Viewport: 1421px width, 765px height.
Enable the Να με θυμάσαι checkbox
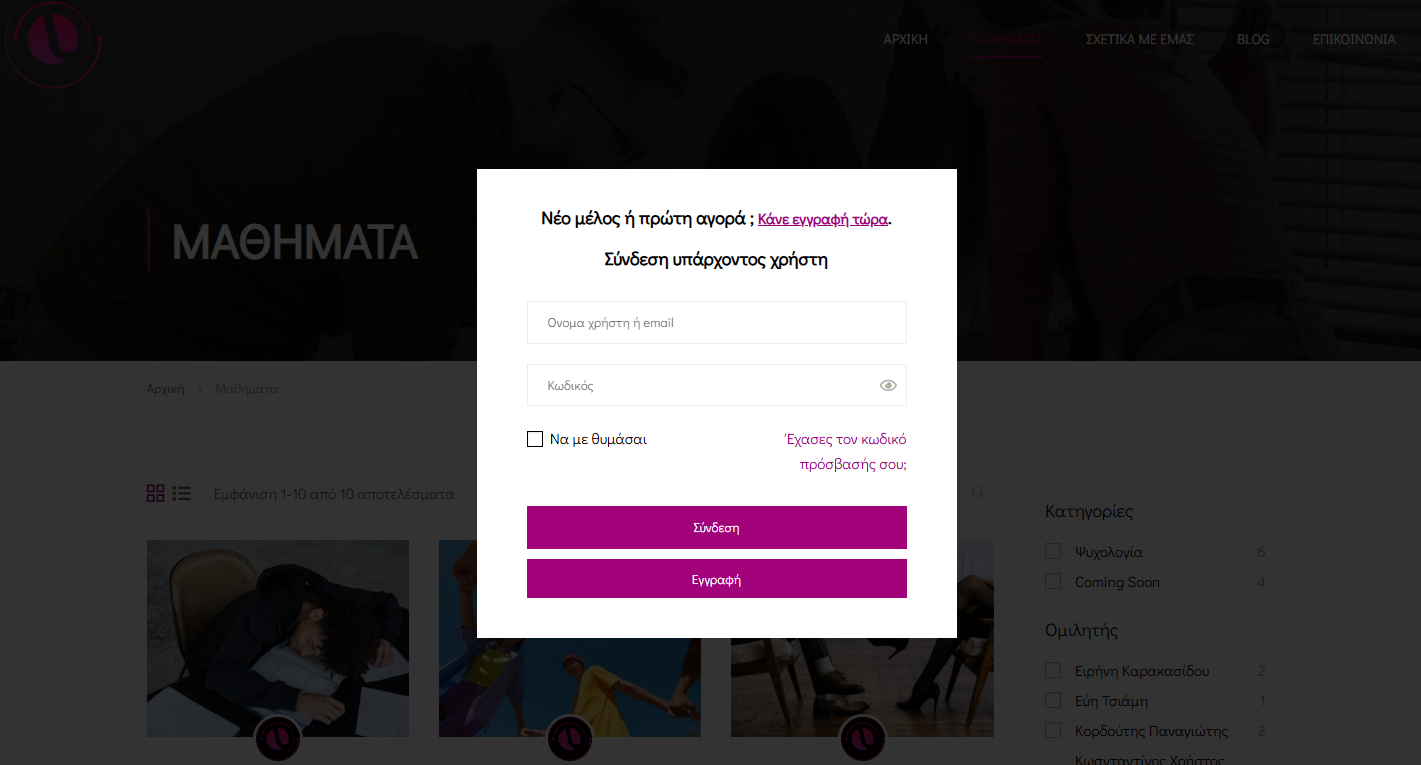click(535, 439)
